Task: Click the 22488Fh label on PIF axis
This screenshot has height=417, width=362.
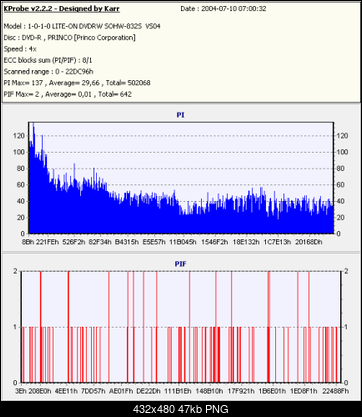Action: click(x=335, y=391)
